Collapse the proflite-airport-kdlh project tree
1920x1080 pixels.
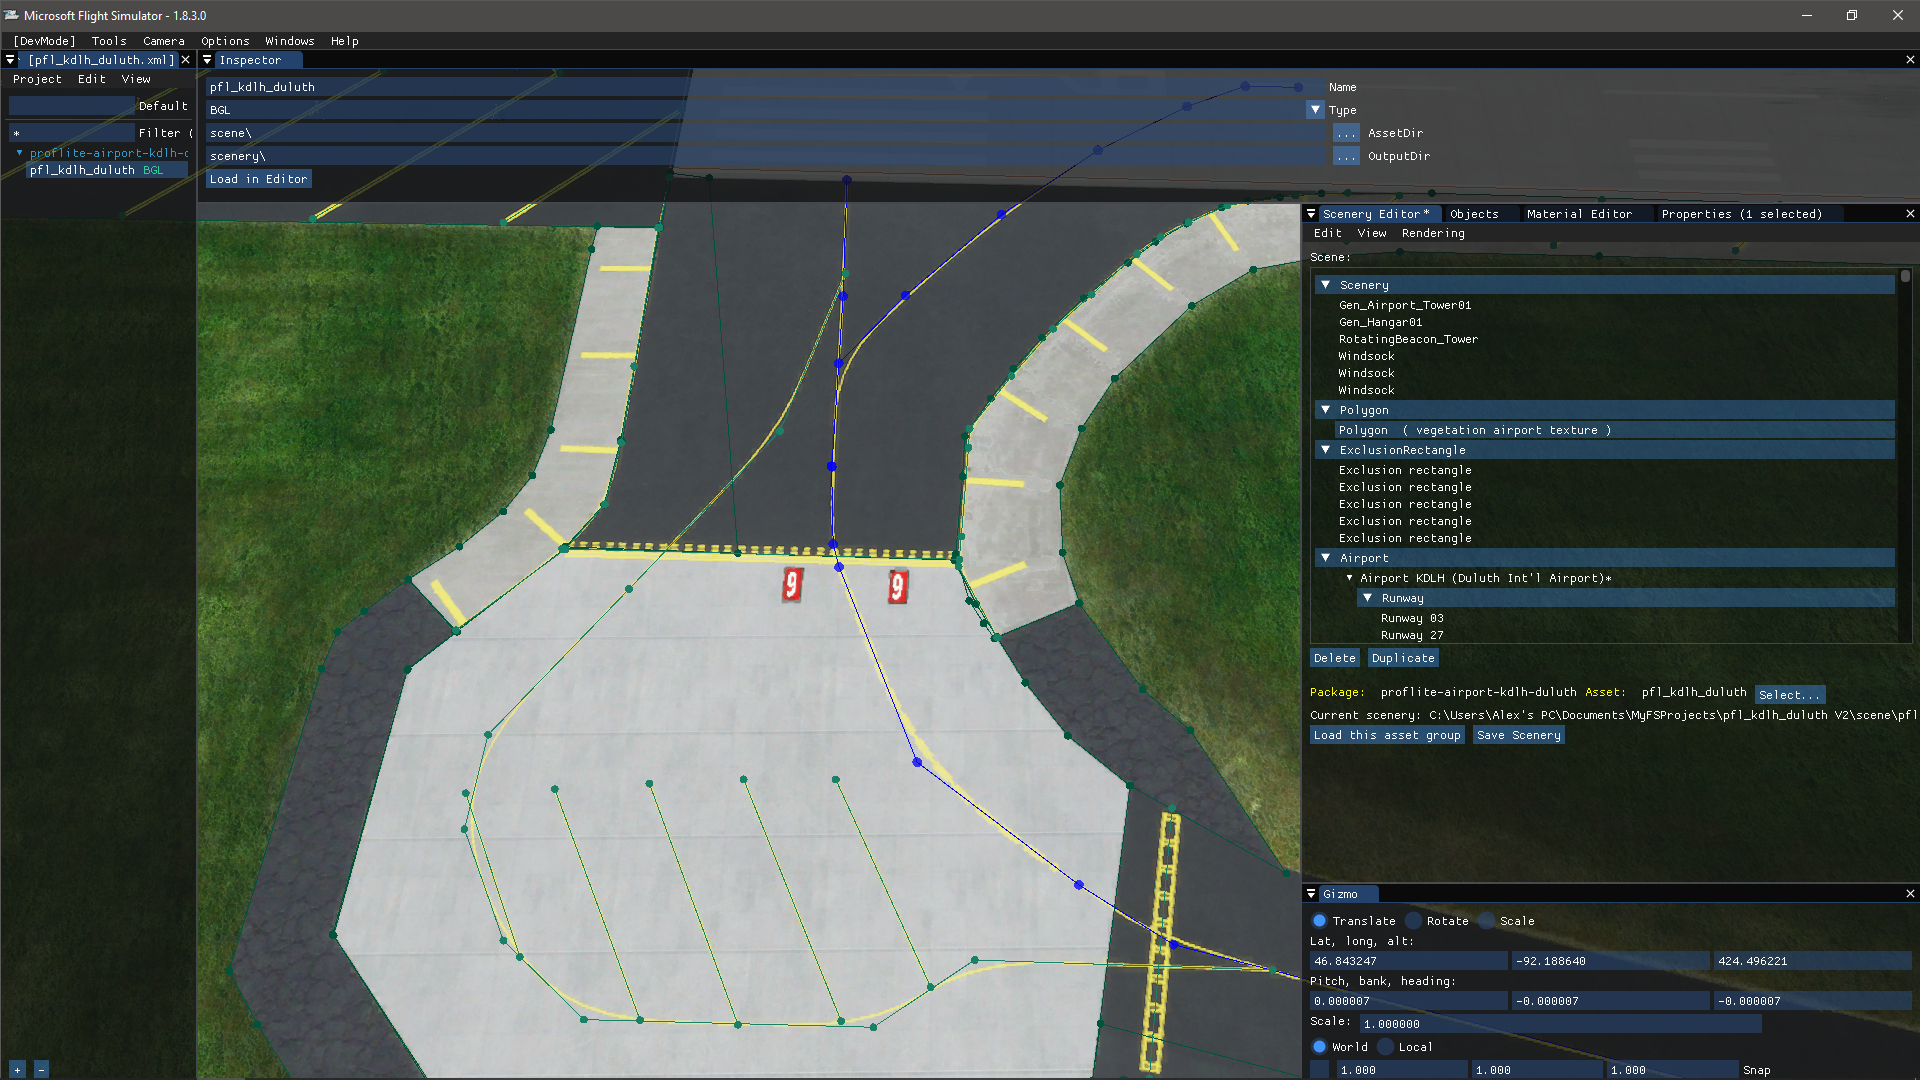[x=19, y=153]
